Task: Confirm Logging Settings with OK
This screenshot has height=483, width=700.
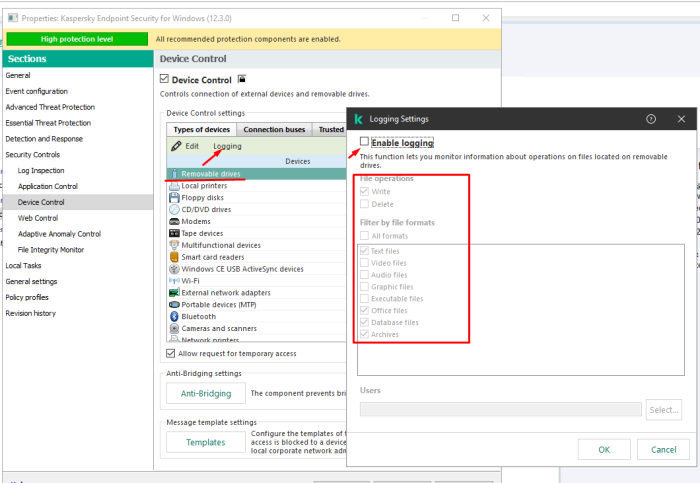Action: [x=604, y=450]
